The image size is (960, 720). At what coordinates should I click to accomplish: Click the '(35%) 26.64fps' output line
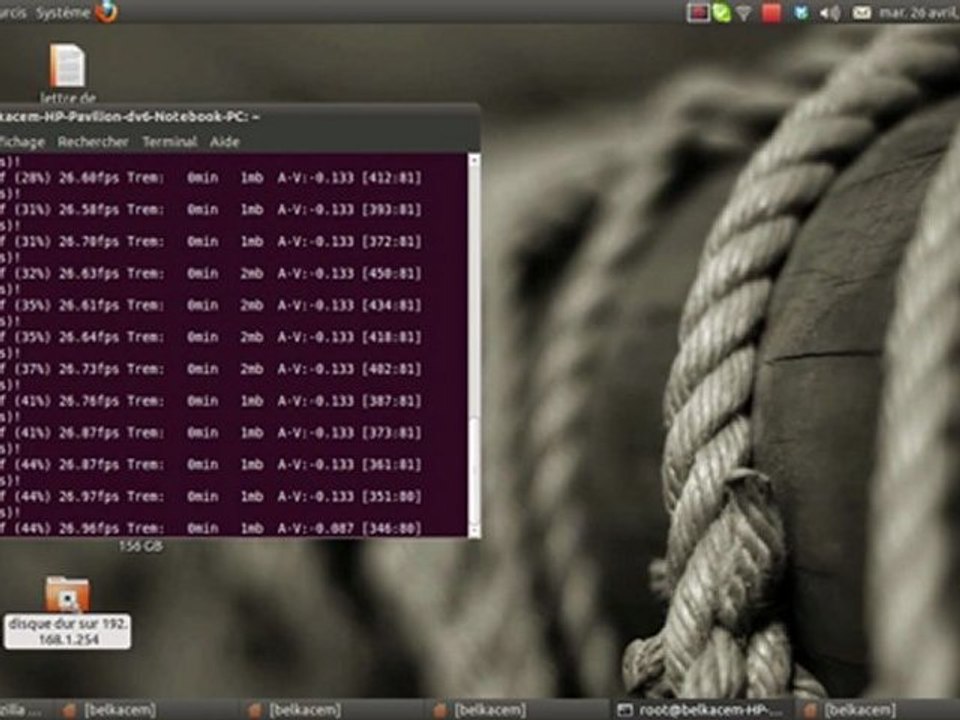point(211,337)
